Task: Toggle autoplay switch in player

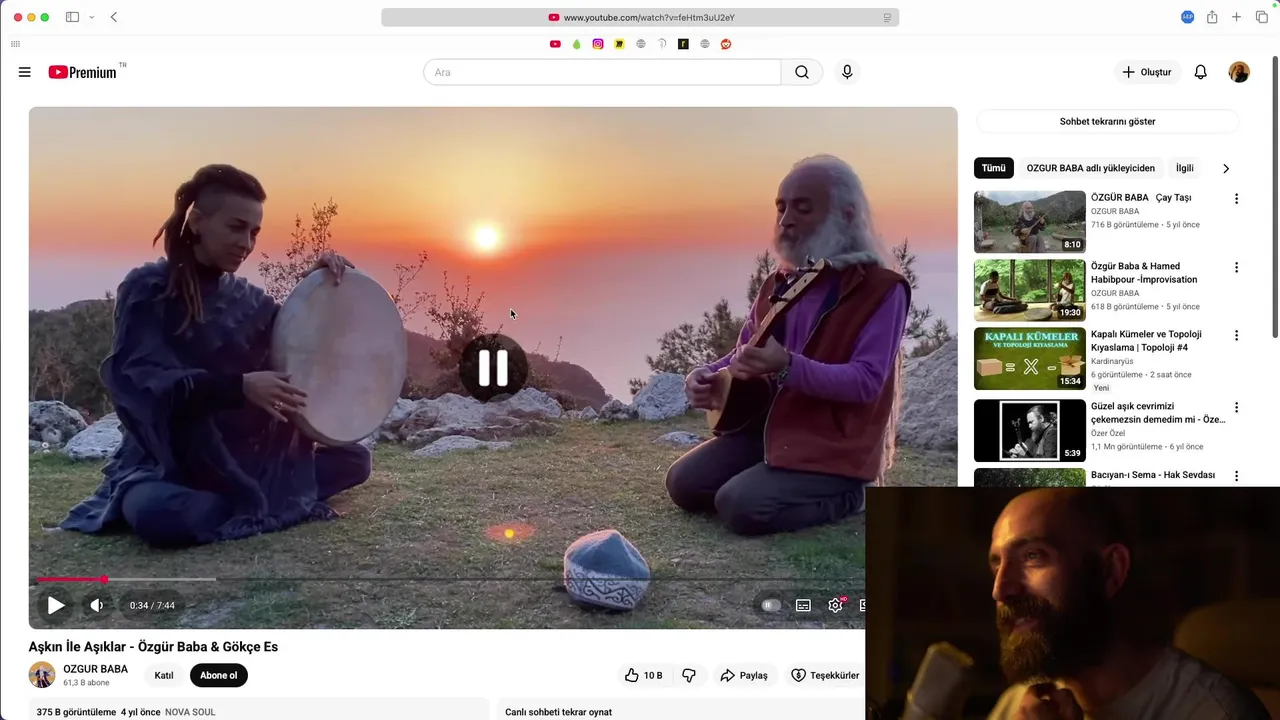Action: coord(770,605)
